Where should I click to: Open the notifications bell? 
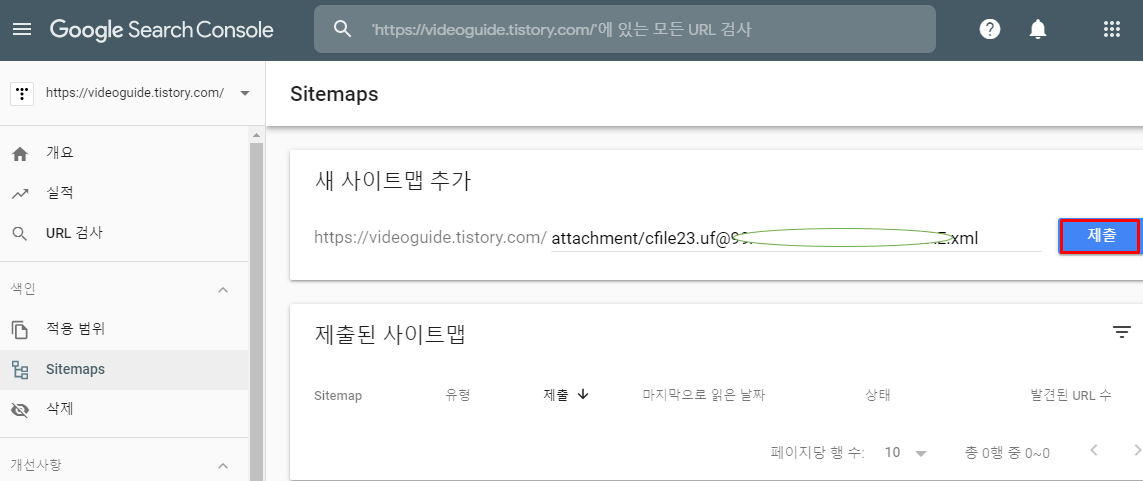tap(1037, 29)
